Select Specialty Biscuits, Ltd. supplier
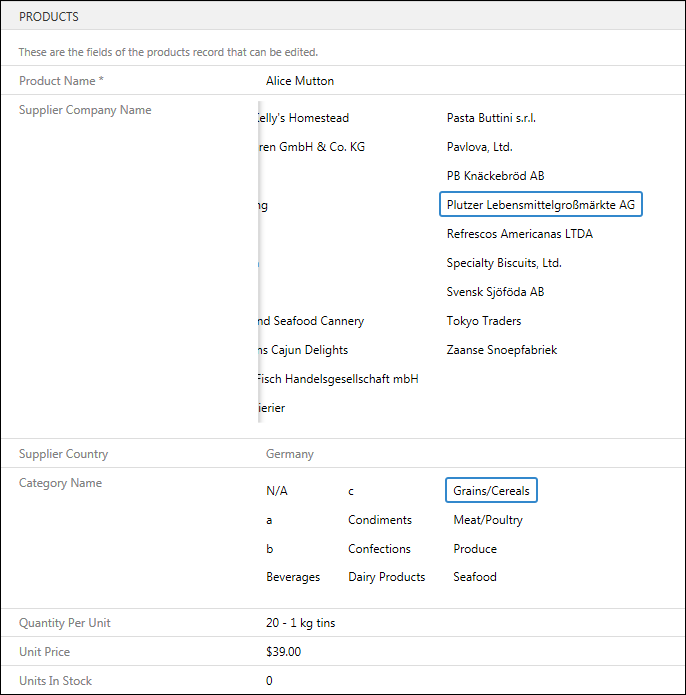 tap(504, 263)
